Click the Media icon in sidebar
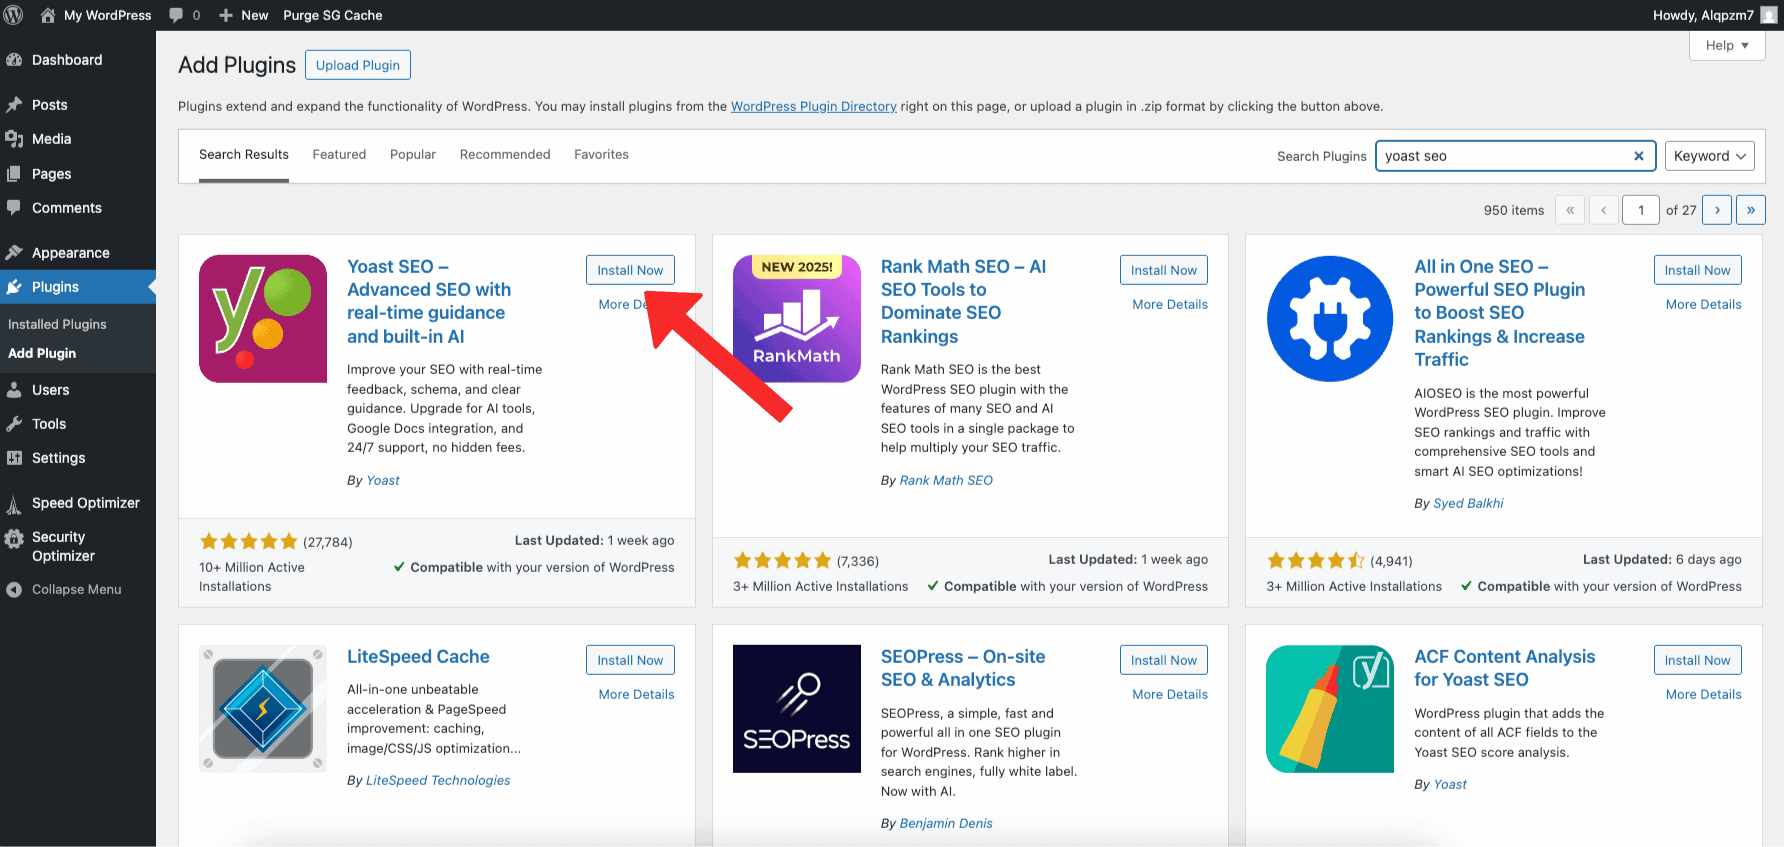 (14, 139)
